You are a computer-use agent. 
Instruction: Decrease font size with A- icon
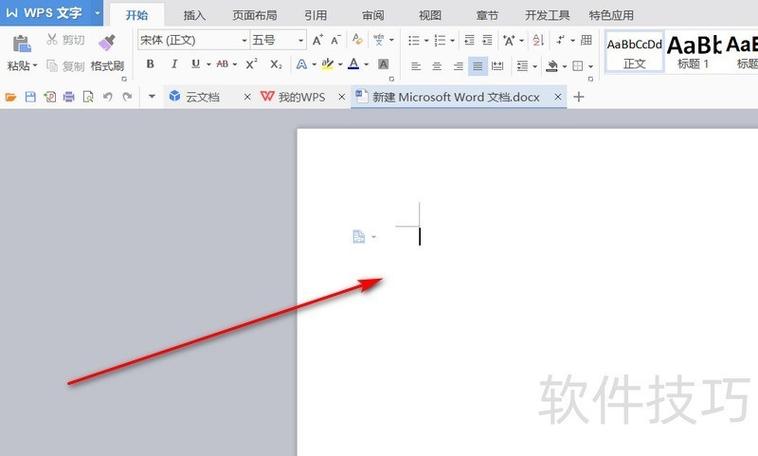pyautogui.click(x=336, y=40)
